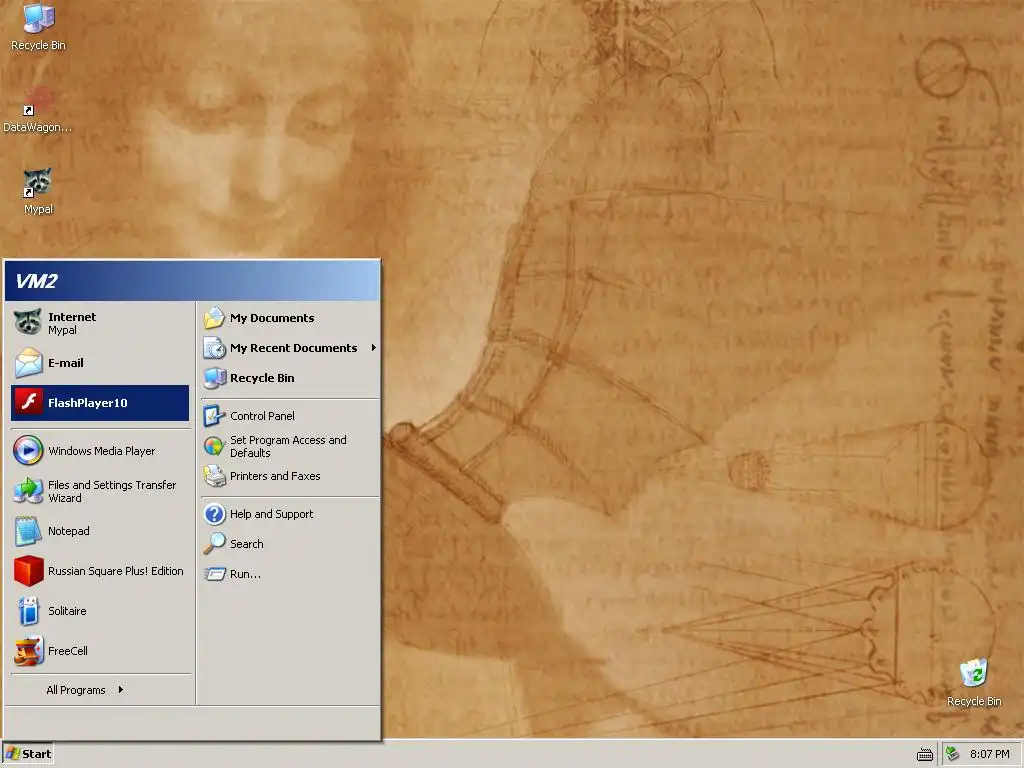This screenshot has height=768, width=1024.
Task: Click the Notepad icon
Action: [28, 531]
